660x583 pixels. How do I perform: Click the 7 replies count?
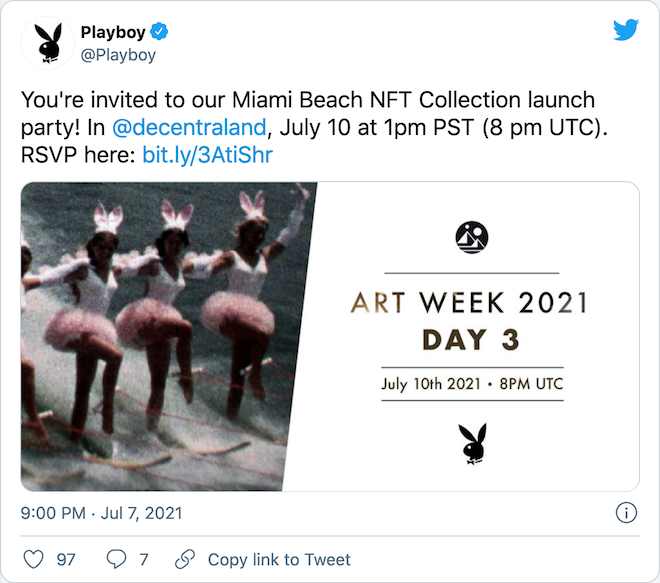144,560
